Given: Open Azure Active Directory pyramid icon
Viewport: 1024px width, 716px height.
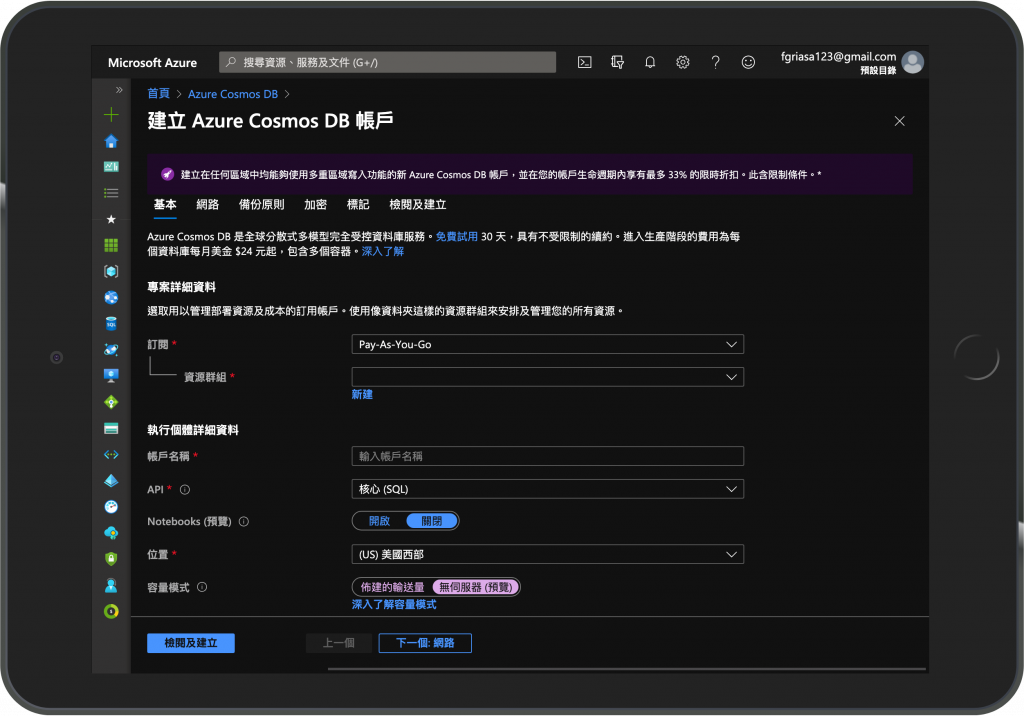Looking at the screenshot, I should [111, 481].
